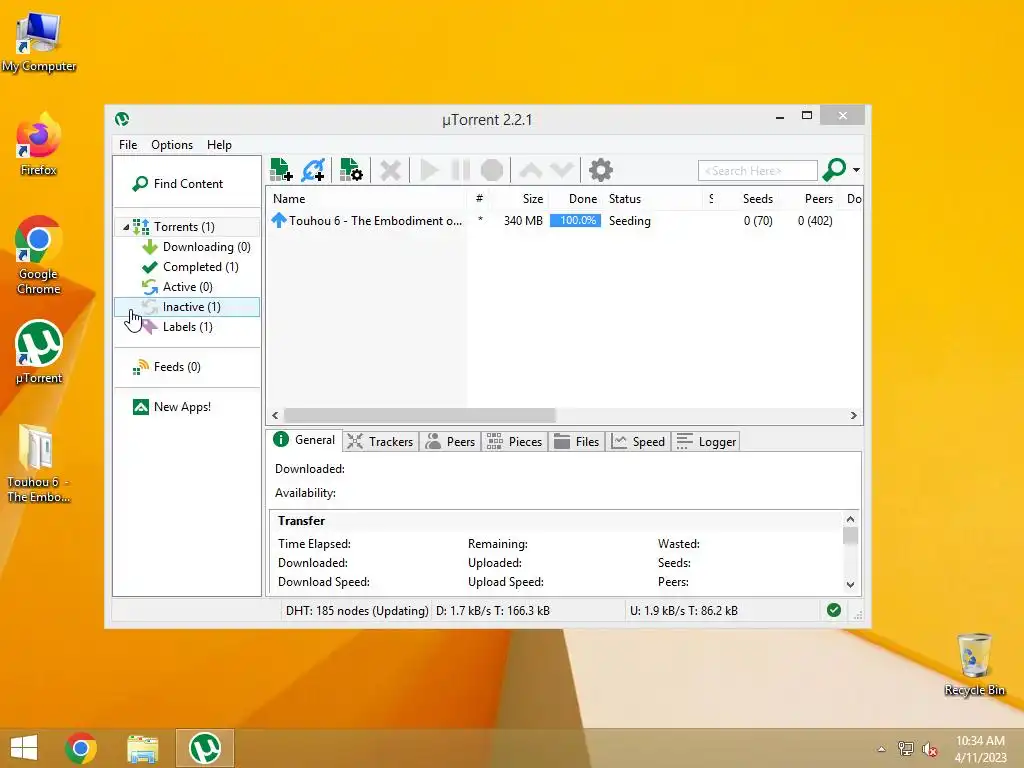This screenshot has height=768, width=1024.
Task: Click Add Torrent from URL icon
Action: click(313, 170)
